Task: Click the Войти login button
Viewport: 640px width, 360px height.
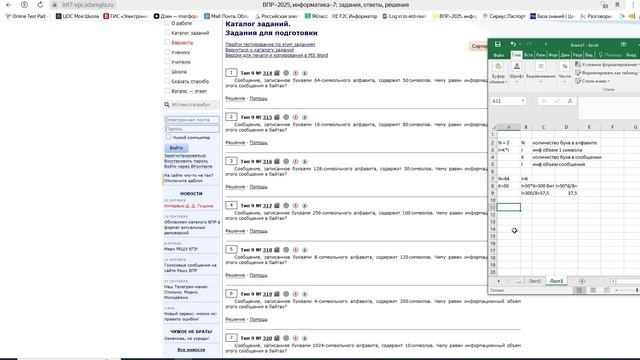Action: coord(176,148)
